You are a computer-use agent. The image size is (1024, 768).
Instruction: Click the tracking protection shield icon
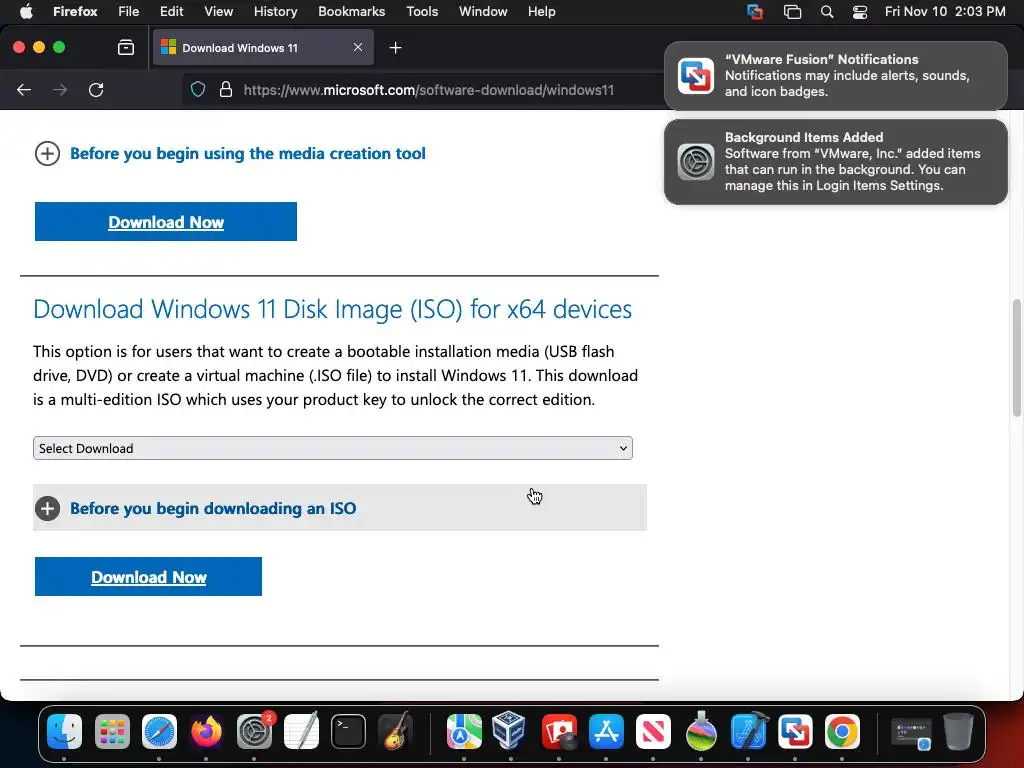pyautogui.click(x=198, y=89)
